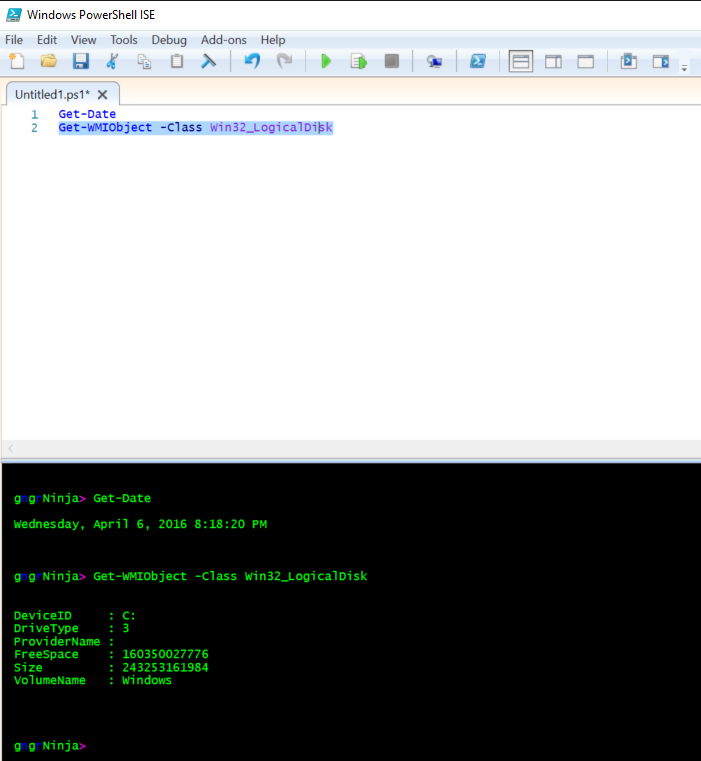The image size is (701, 761).
Task: Click the Run Selection icon
Action: tap(358, 62)
